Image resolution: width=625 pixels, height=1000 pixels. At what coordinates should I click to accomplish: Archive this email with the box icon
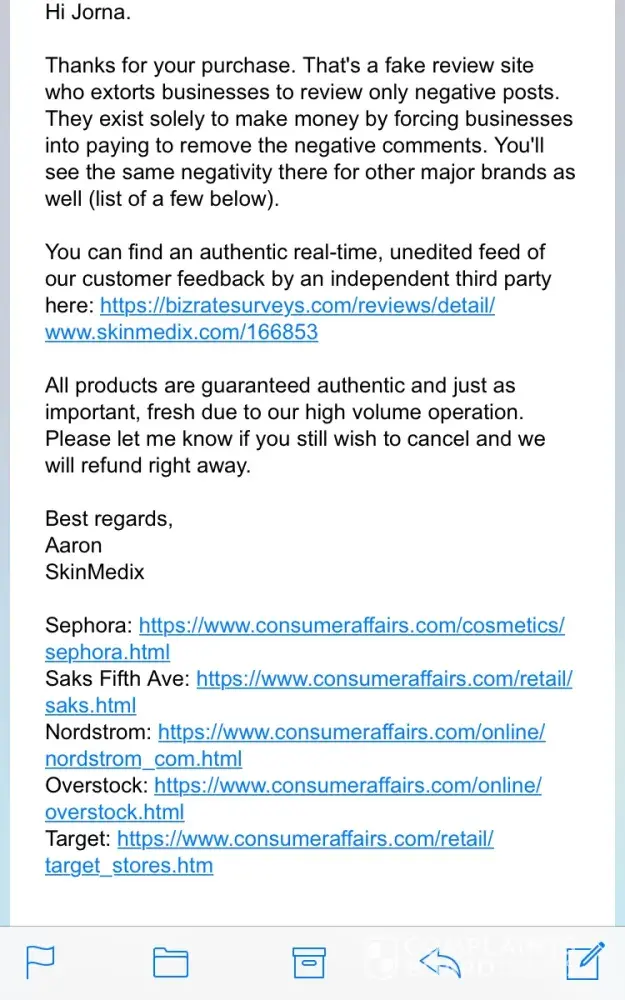(308, 962)
